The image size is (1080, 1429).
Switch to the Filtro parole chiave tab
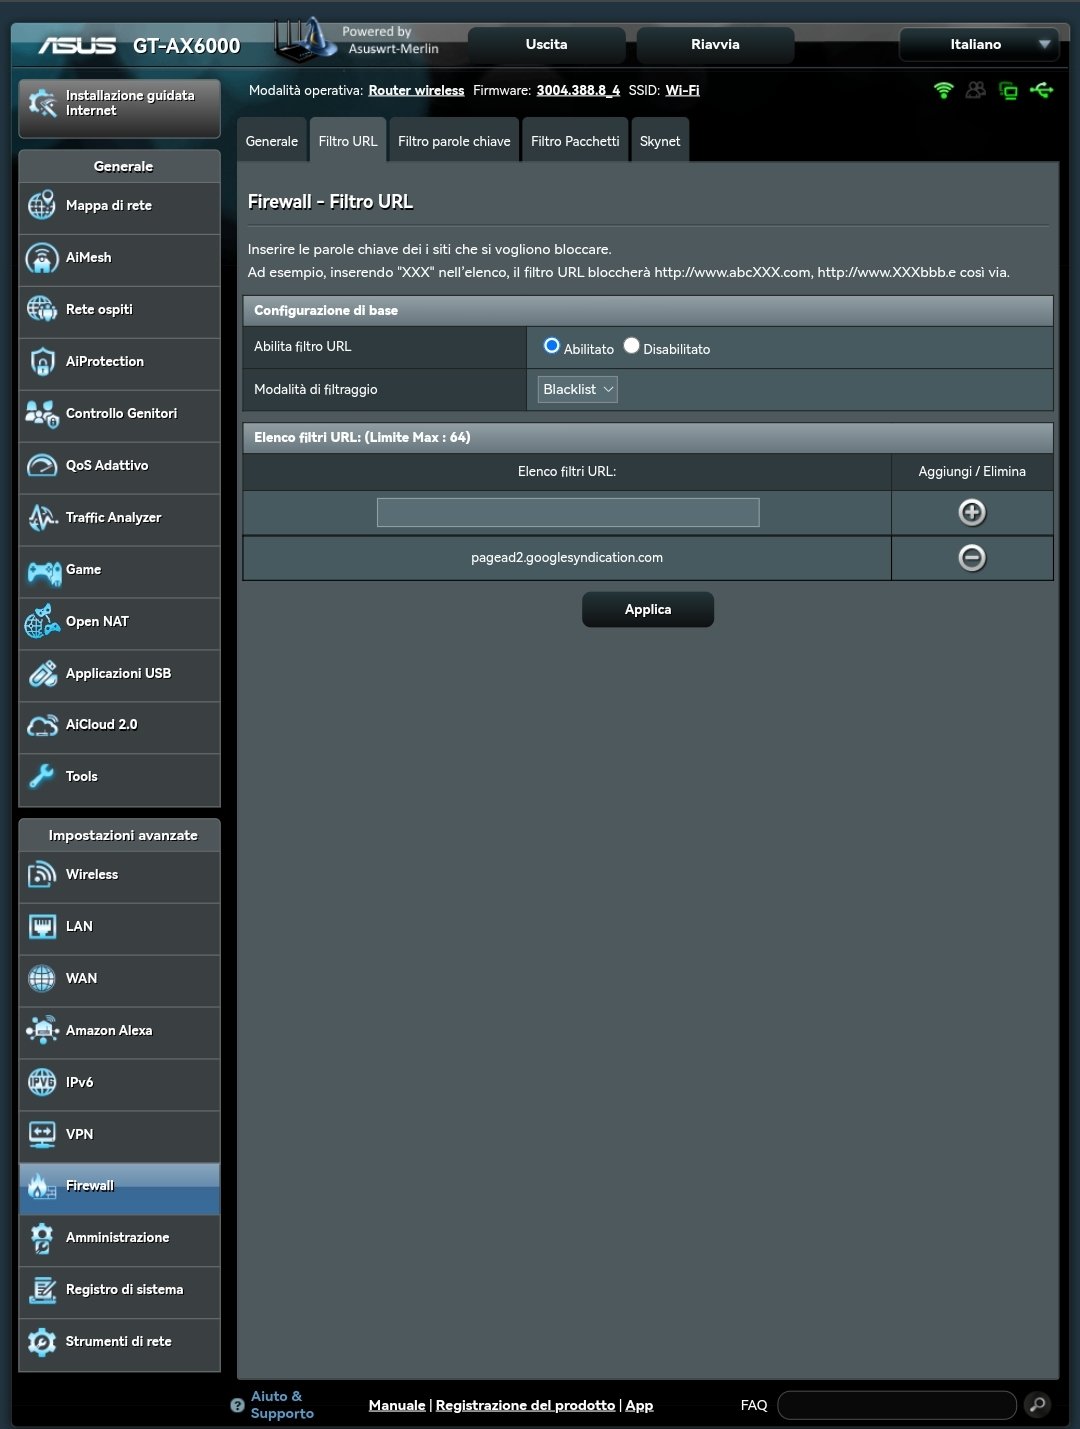453,142
